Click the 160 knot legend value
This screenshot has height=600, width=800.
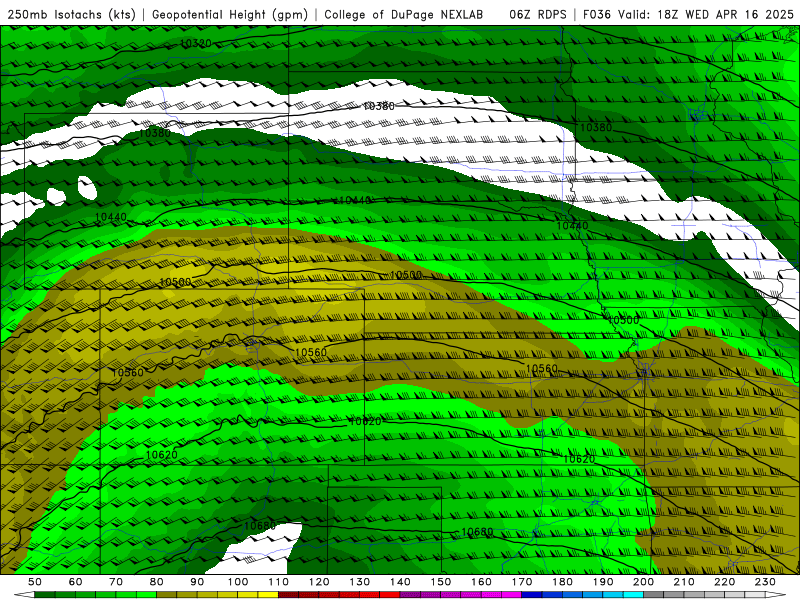[482, 582]
